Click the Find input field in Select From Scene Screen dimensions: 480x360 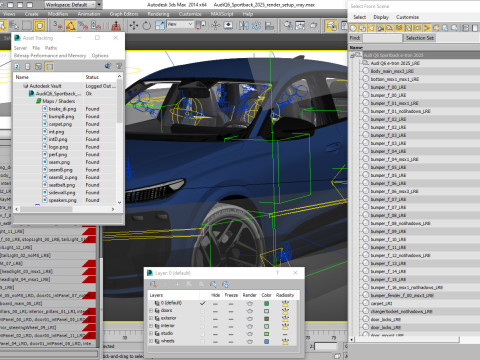click(x=382, y=38)
